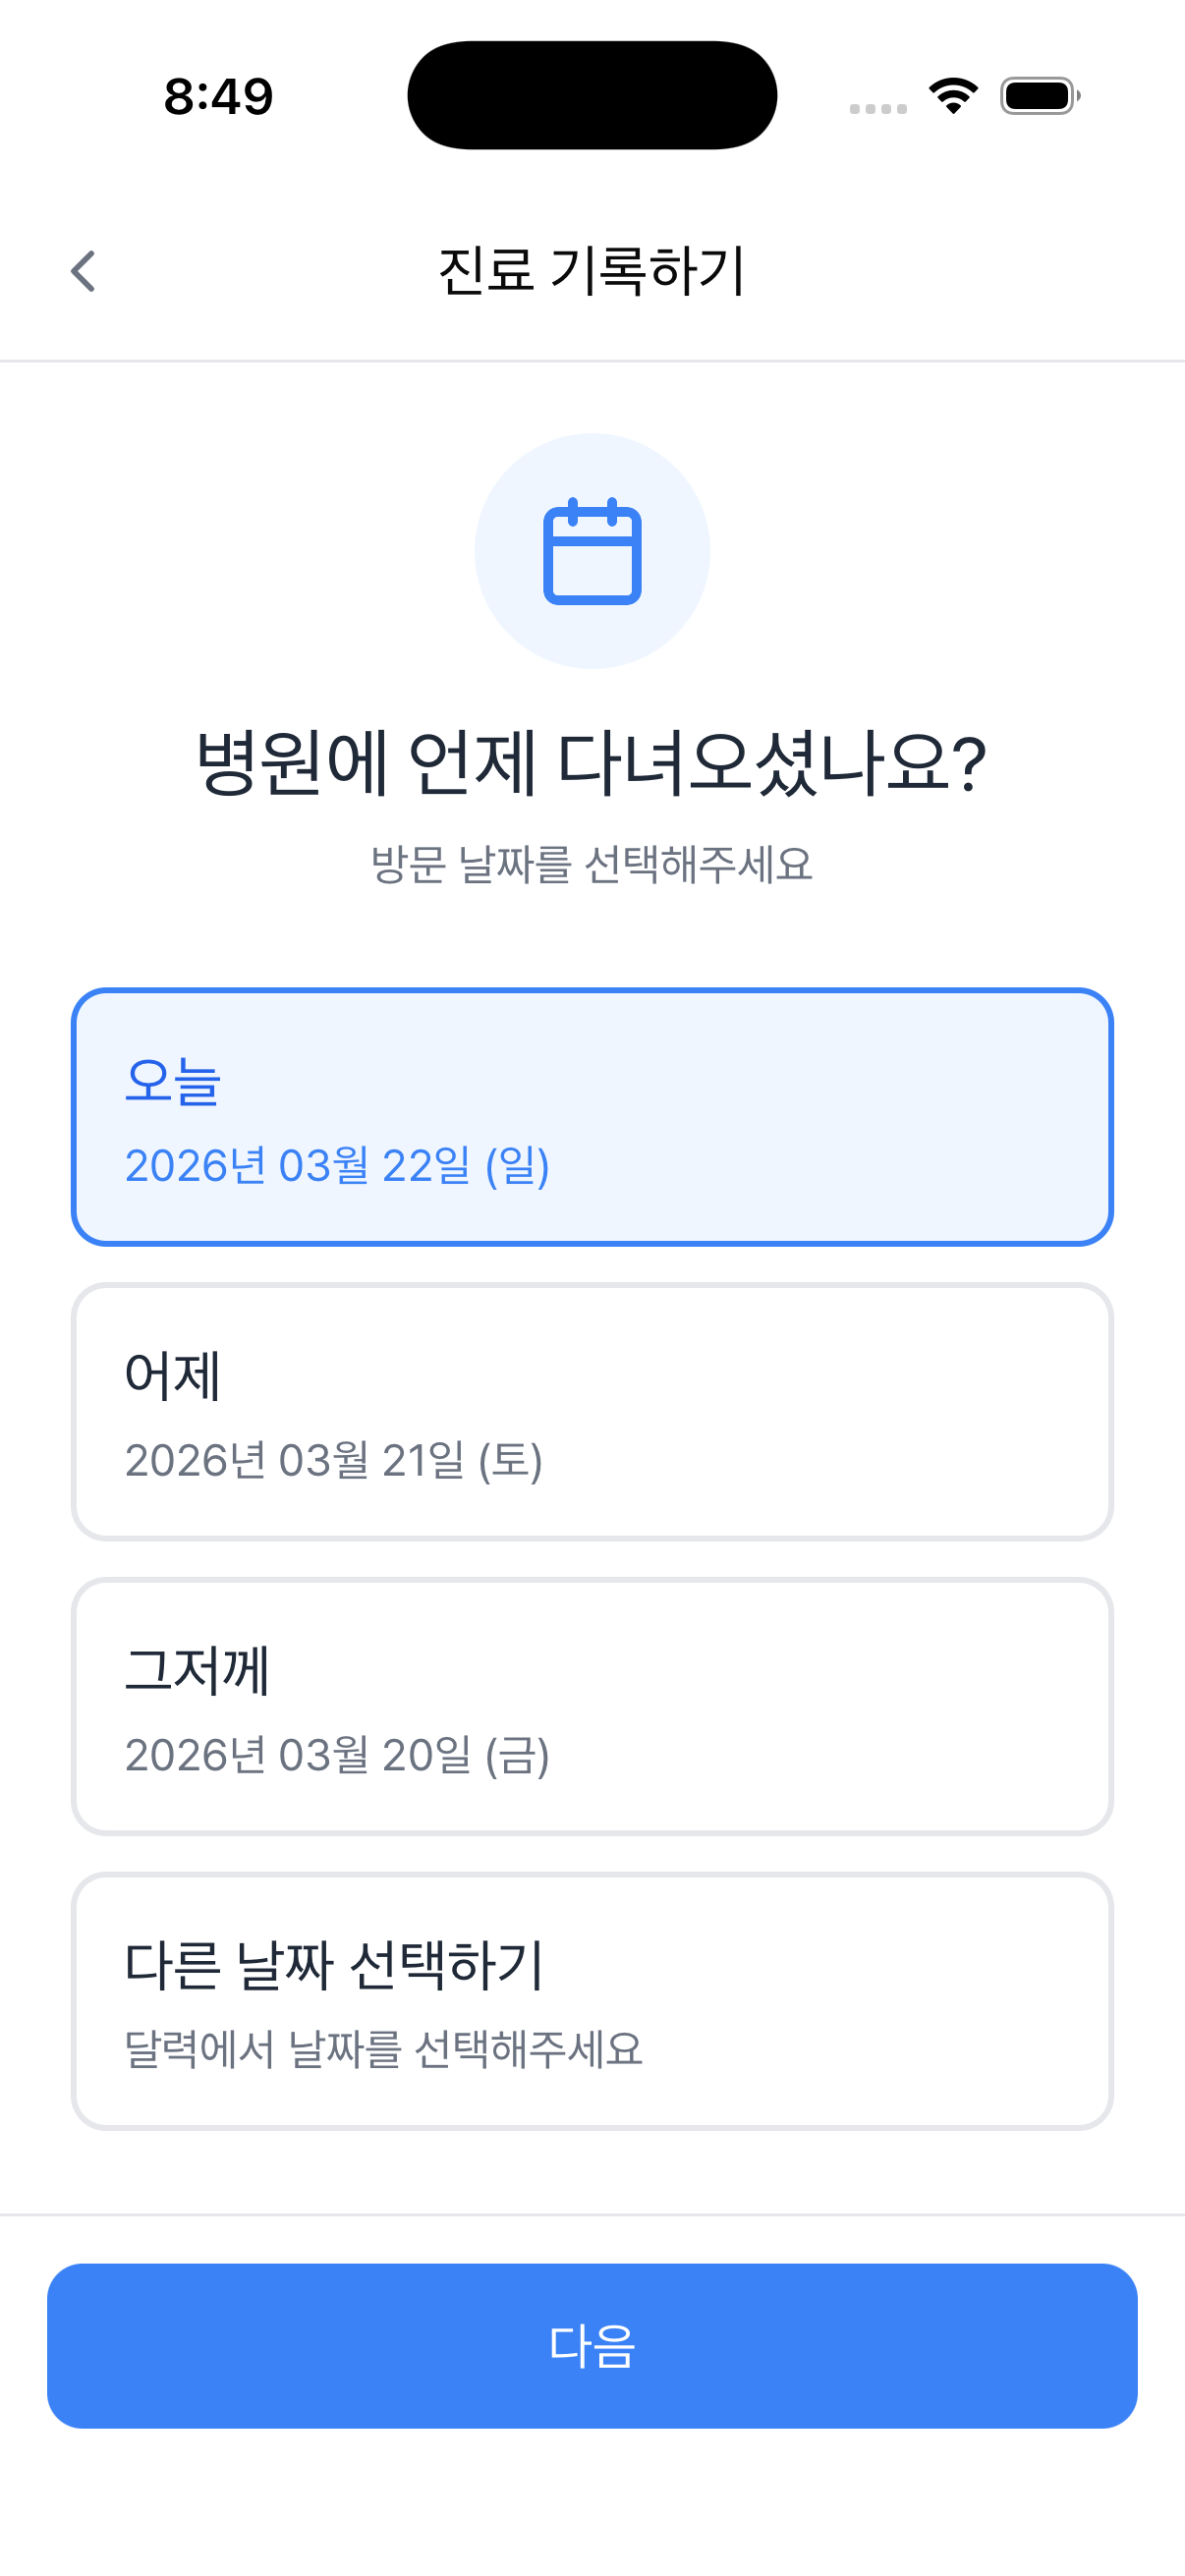Tap the back chevron icon

[84, 271]
